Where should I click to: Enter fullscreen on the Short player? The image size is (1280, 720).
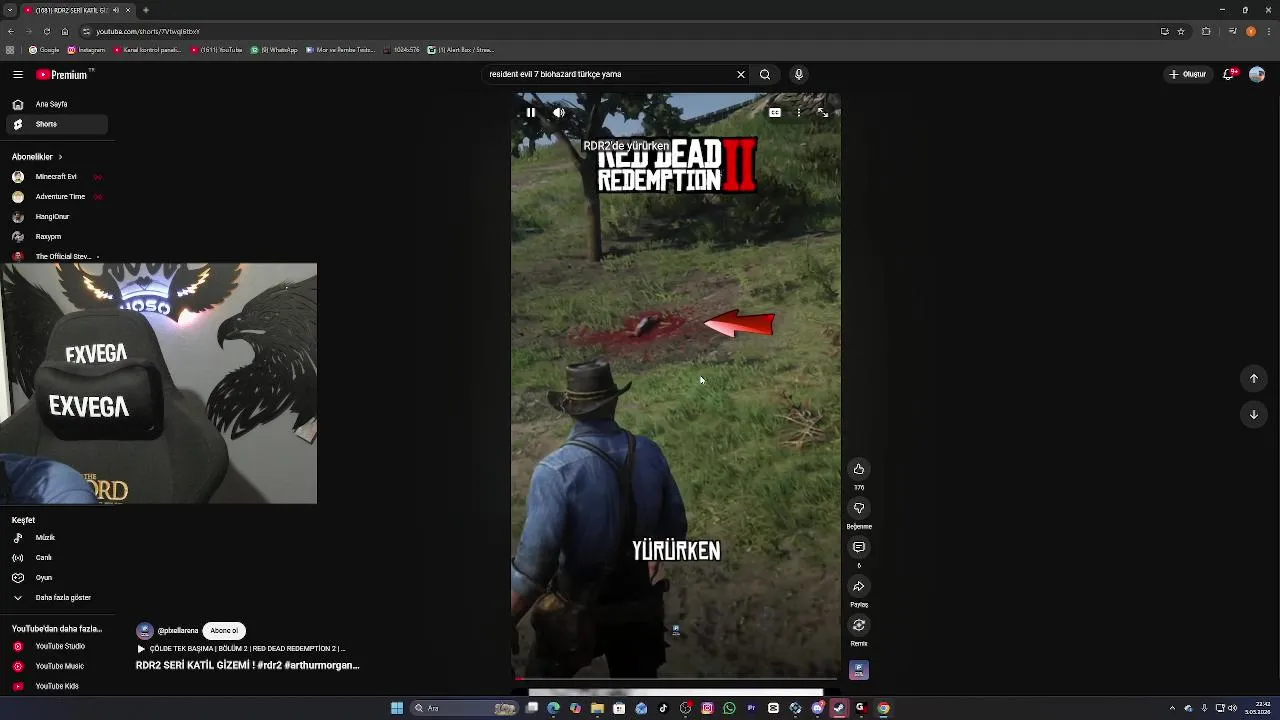[823, 113]
